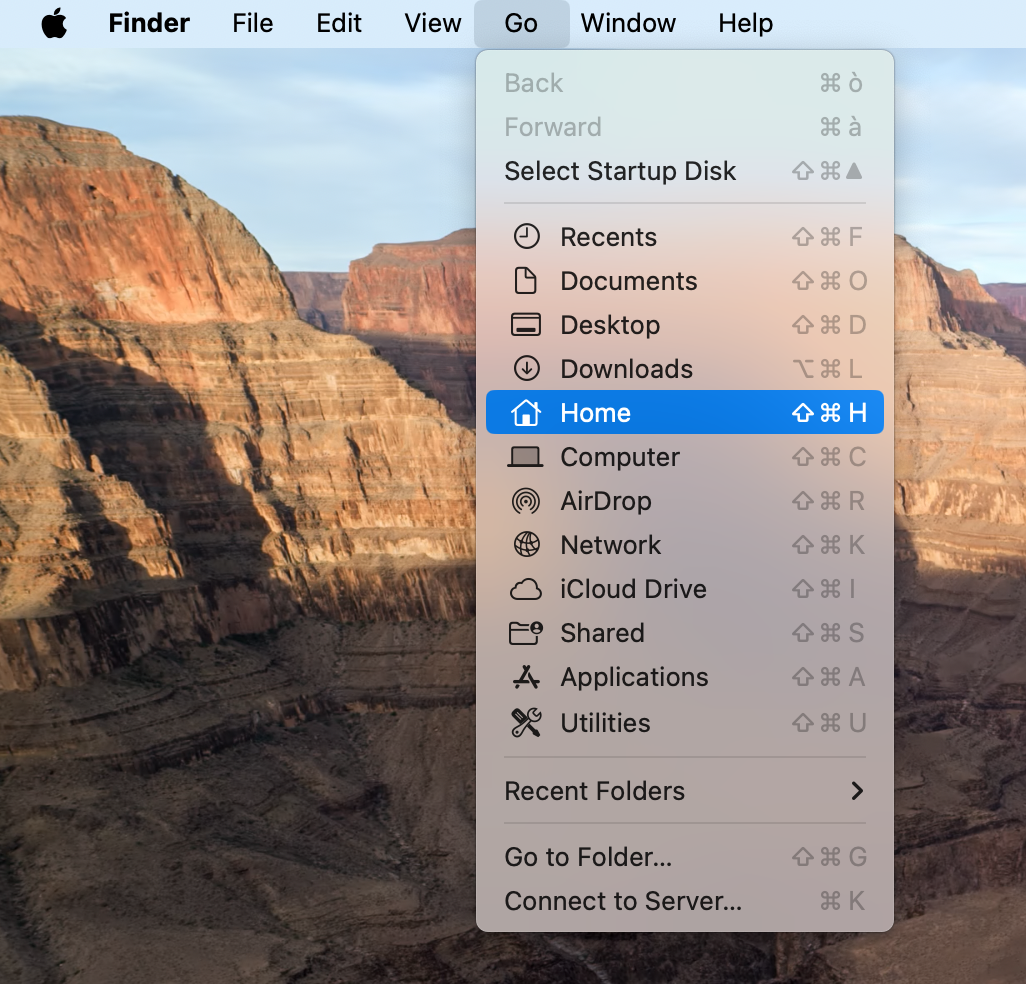Close the open Go menu
1026x984 pixels.
coord(522,24)
